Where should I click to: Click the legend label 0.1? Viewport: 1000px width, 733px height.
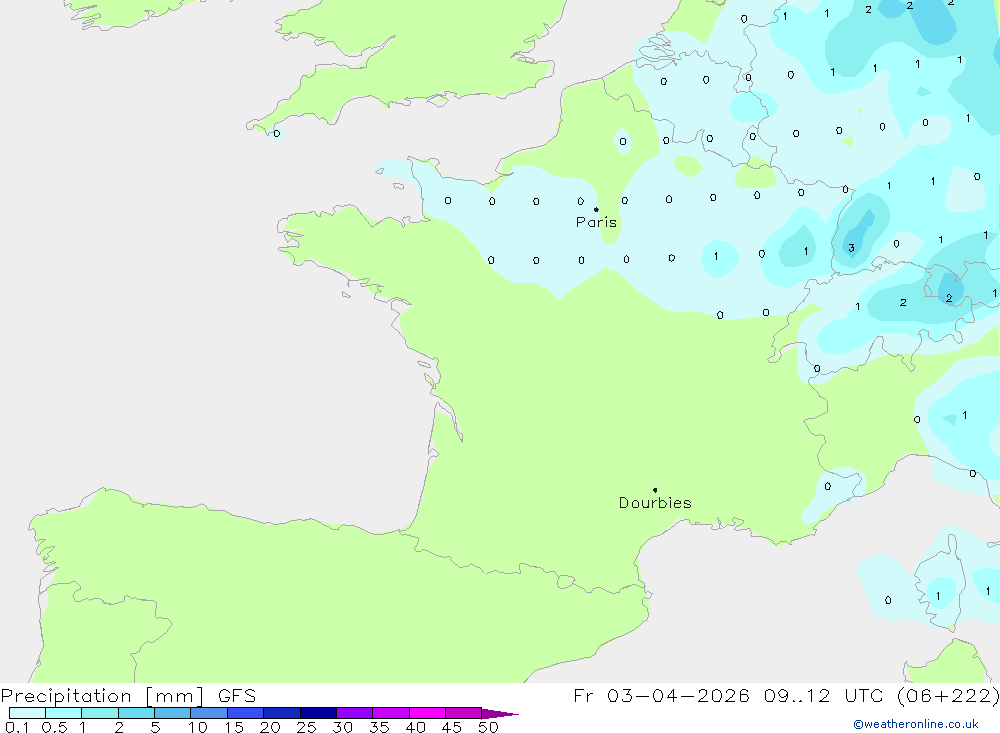point(17,727)
